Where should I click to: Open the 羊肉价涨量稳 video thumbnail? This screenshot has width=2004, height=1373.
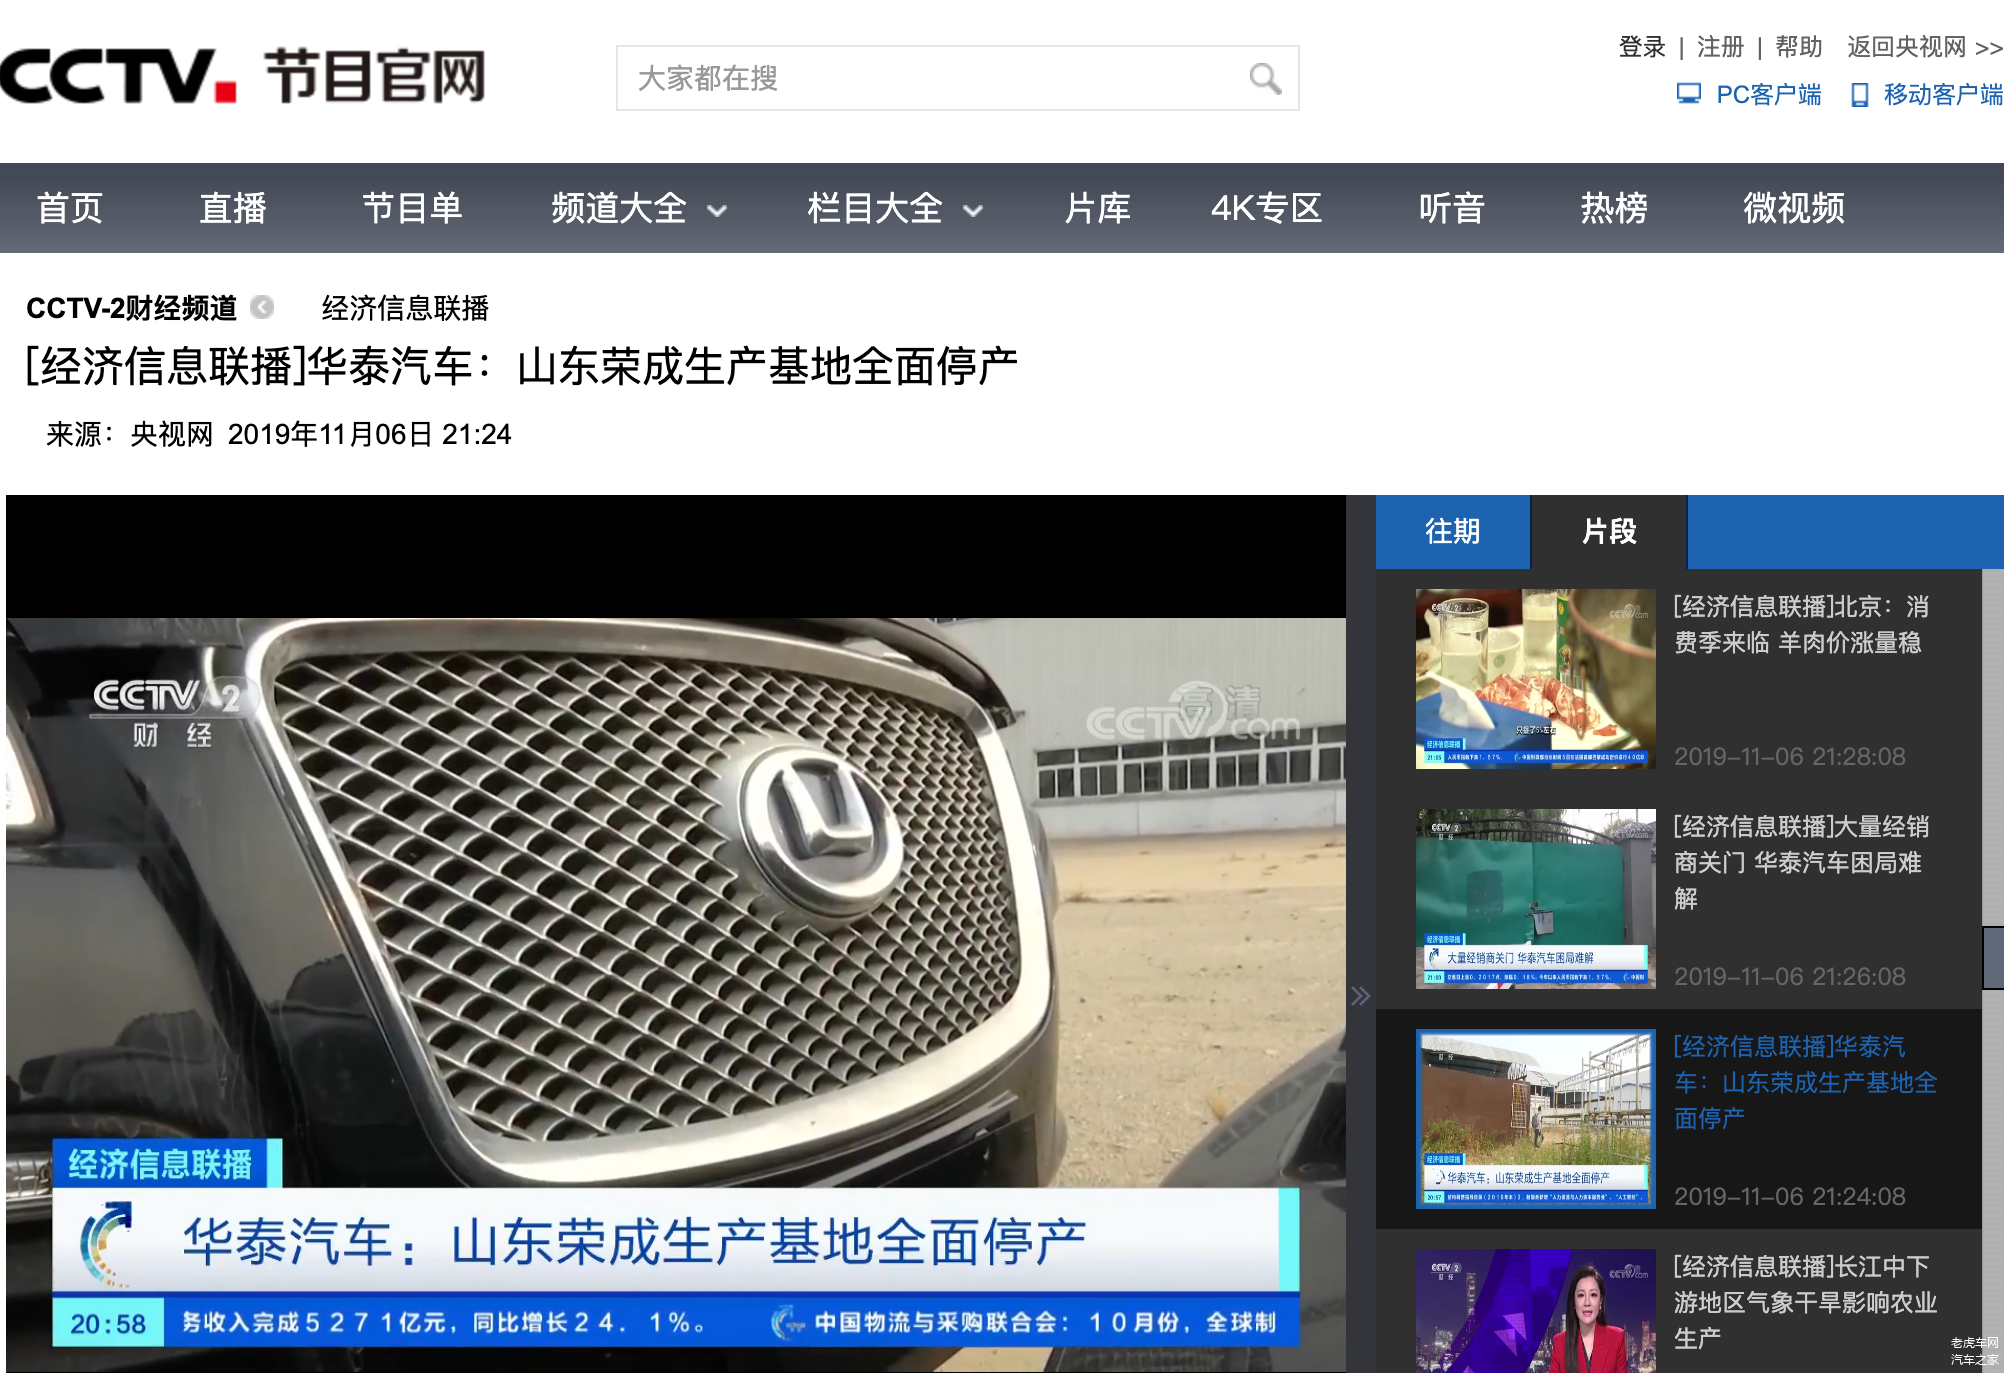1535,679
